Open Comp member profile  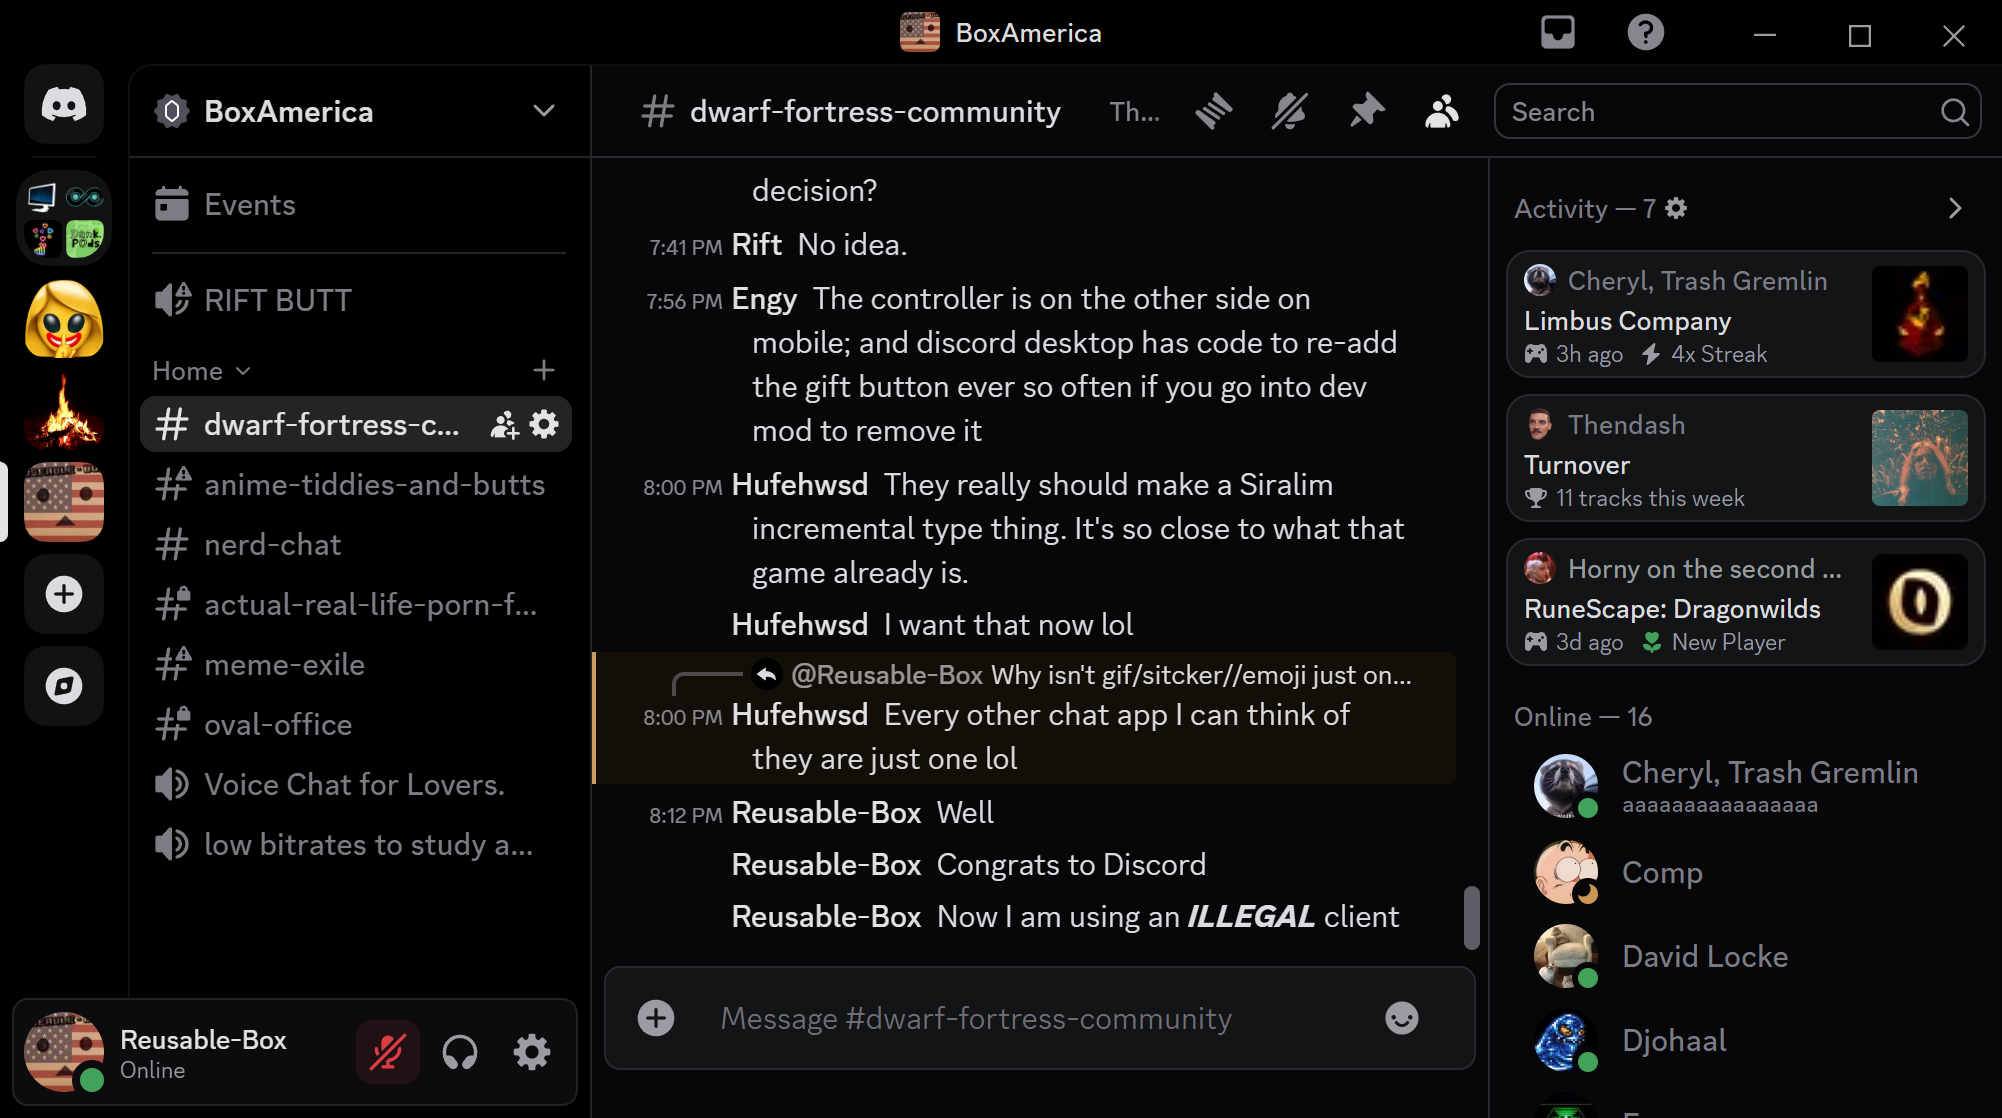(1745, 872)
